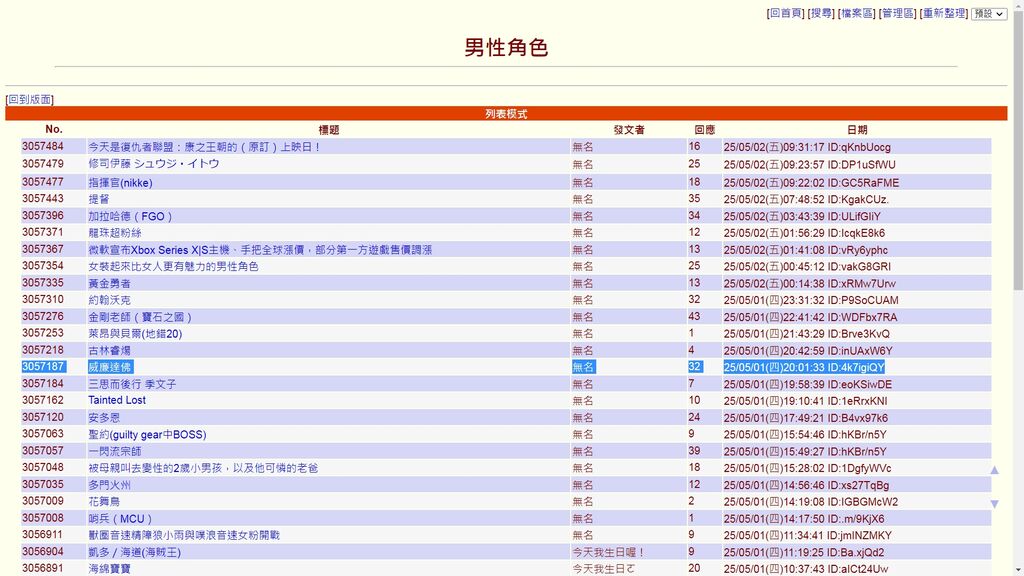The width and height of the screenshot is (1024, 576).
Task: Go to 回首頁 link
Action: (x=786, y=13)
